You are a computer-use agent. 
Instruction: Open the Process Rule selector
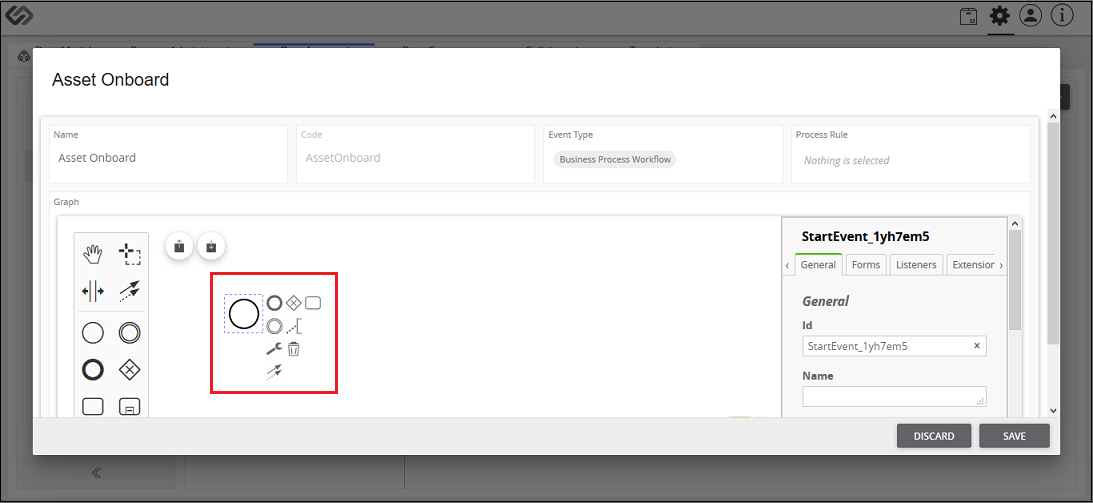click(910, 155)
